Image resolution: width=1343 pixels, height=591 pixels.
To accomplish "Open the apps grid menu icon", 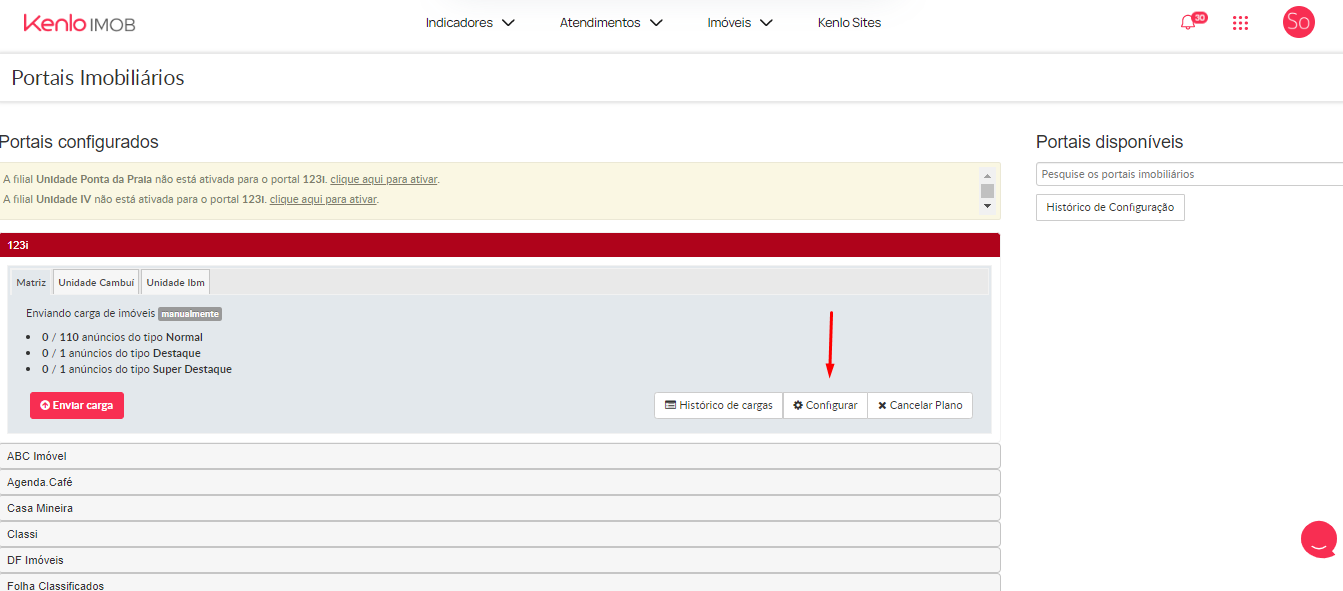I will point(1240,23).
